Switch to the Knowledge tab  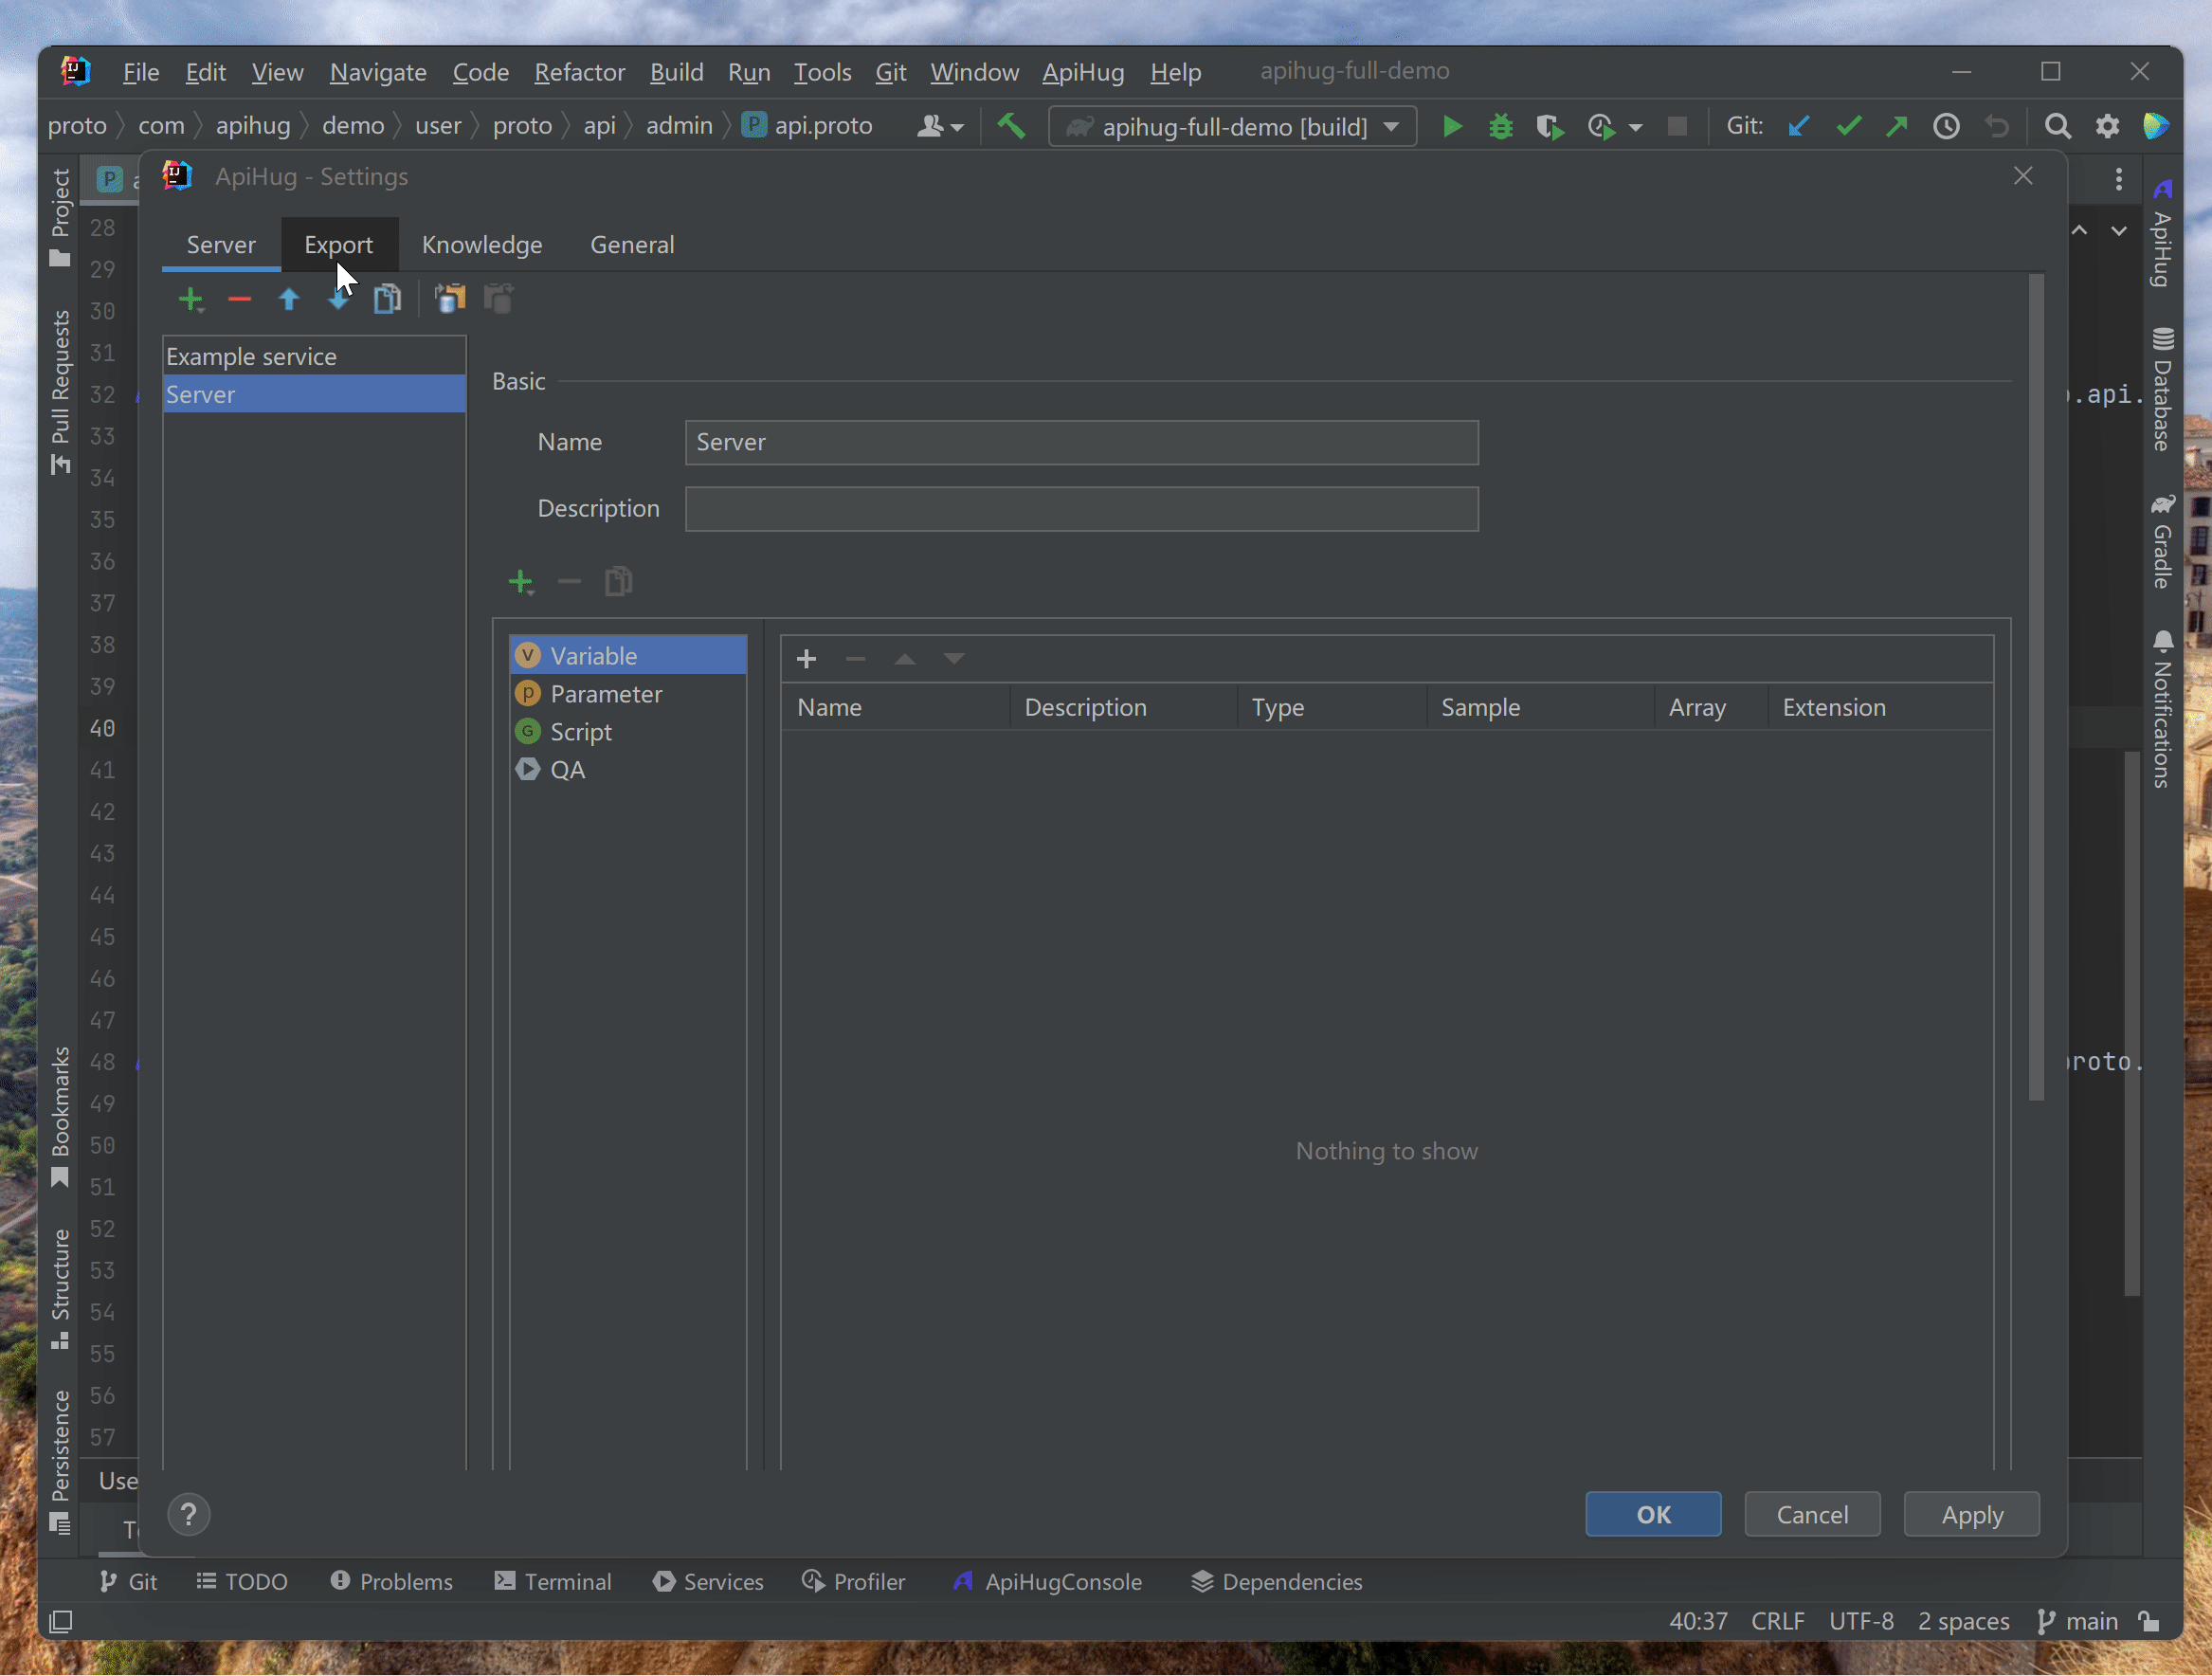click(x=480, y=245)
